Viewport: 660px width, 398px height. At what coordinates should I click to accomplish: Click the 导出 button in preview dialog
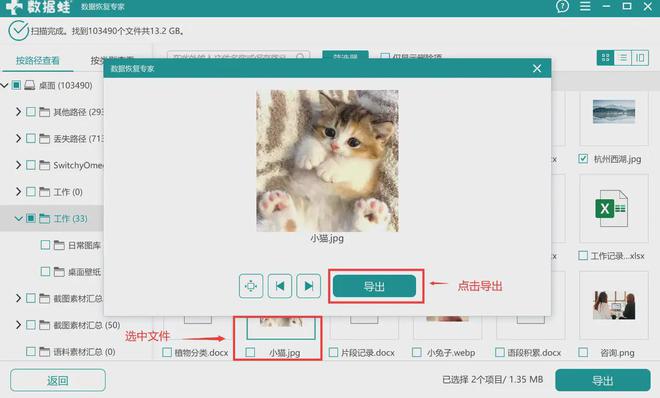coord(374,287)
